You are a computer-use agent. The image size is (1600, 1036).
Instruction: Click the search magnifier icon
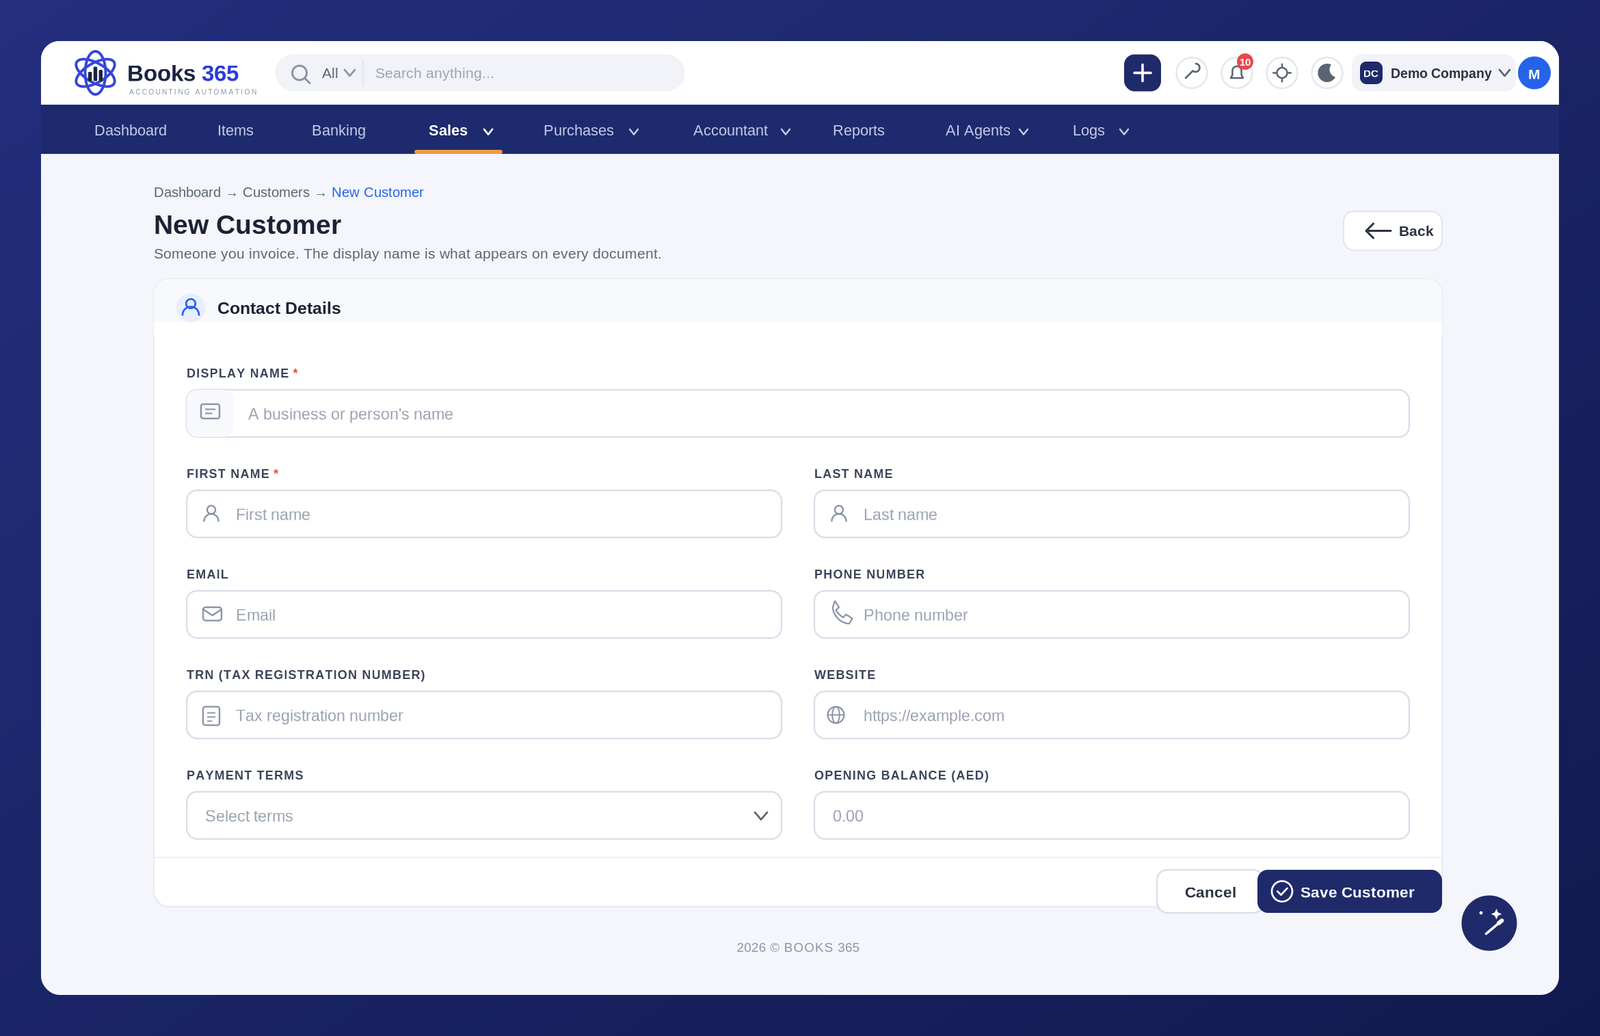click(x=300, y=74)
